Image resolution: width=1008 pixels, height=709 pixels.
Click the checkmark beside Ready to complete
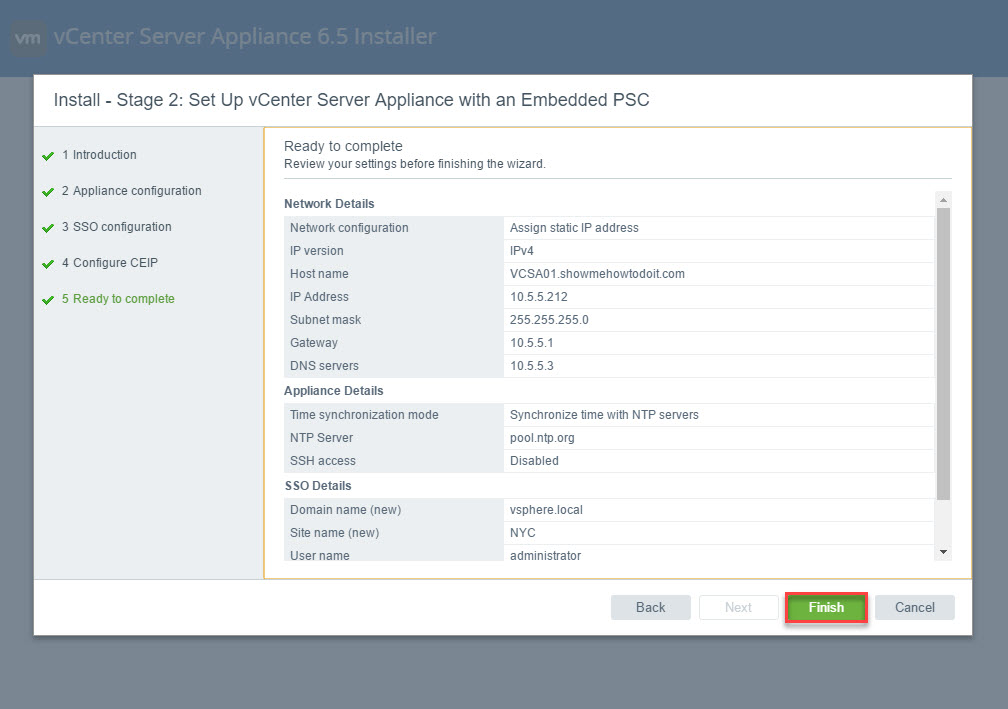coord(47,300)
